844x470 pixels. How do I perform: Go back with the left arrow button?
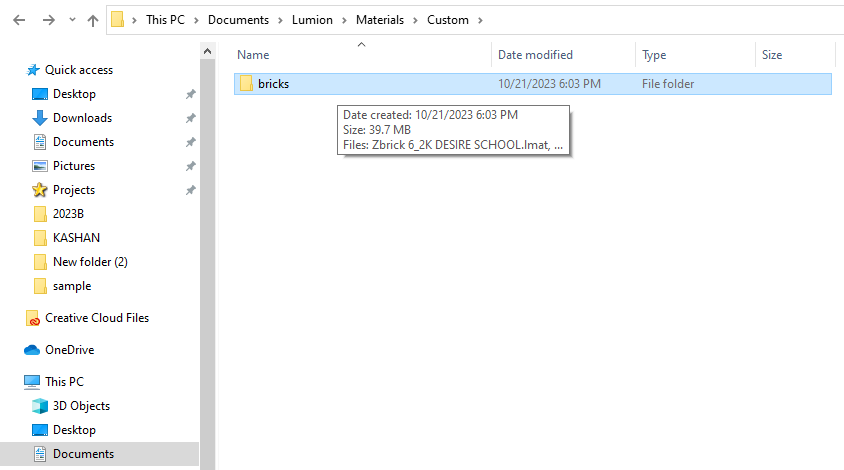[x=19, y=20]
